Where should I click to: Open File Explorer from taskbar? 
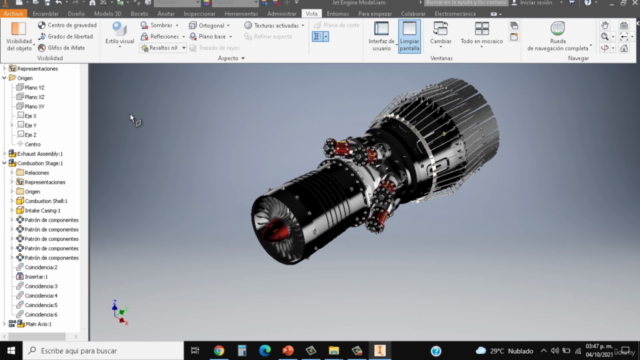(x=334, y=351)
